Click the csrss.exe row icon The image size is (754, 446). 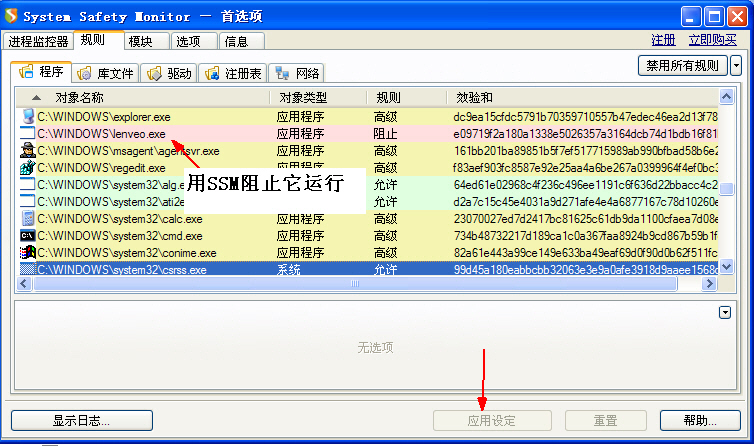pos(28,269)
